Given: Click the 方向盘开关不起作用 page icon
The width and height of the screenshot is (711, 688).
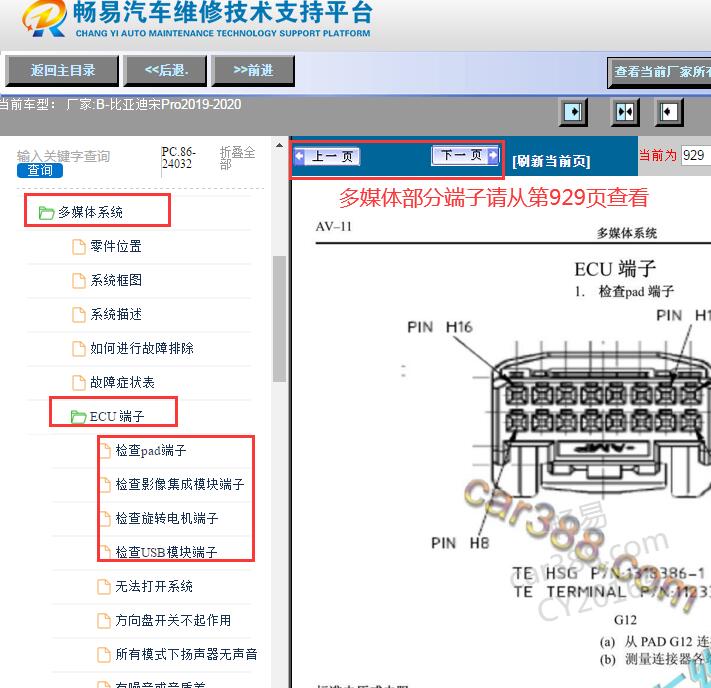Looking at the screenshot, I should (x=104, y=621).
